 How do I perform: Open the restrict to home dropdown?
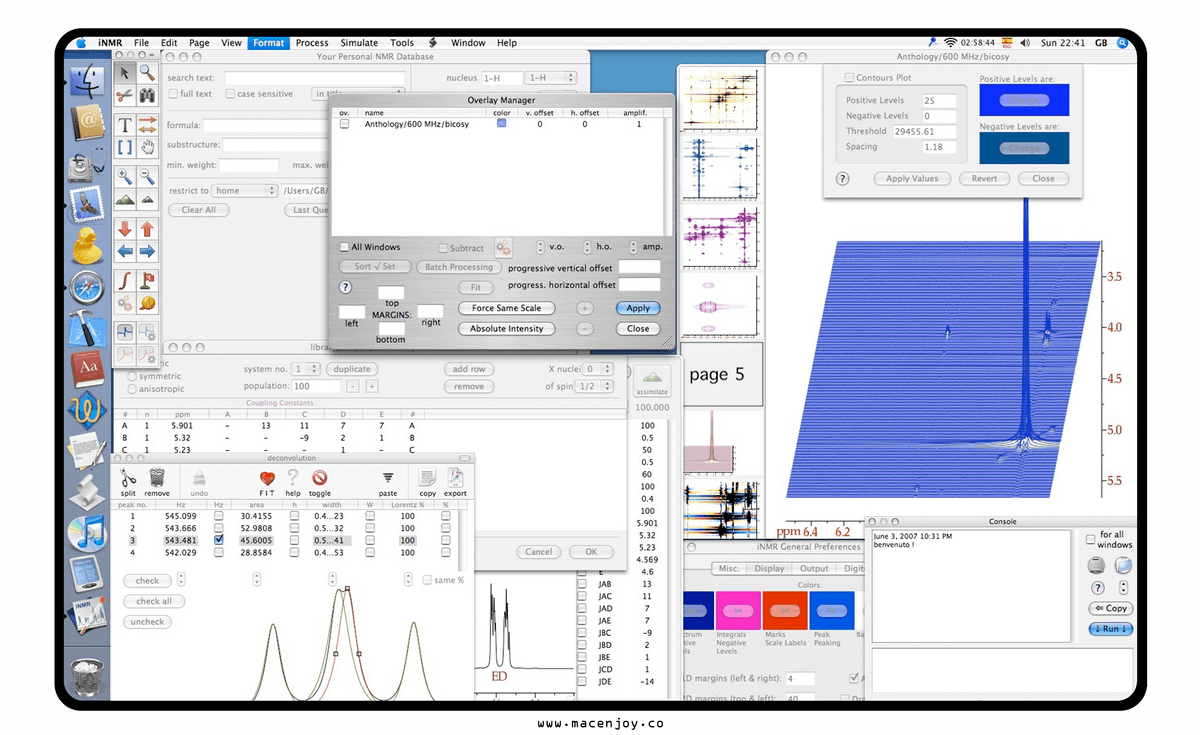tap(245, 190)
